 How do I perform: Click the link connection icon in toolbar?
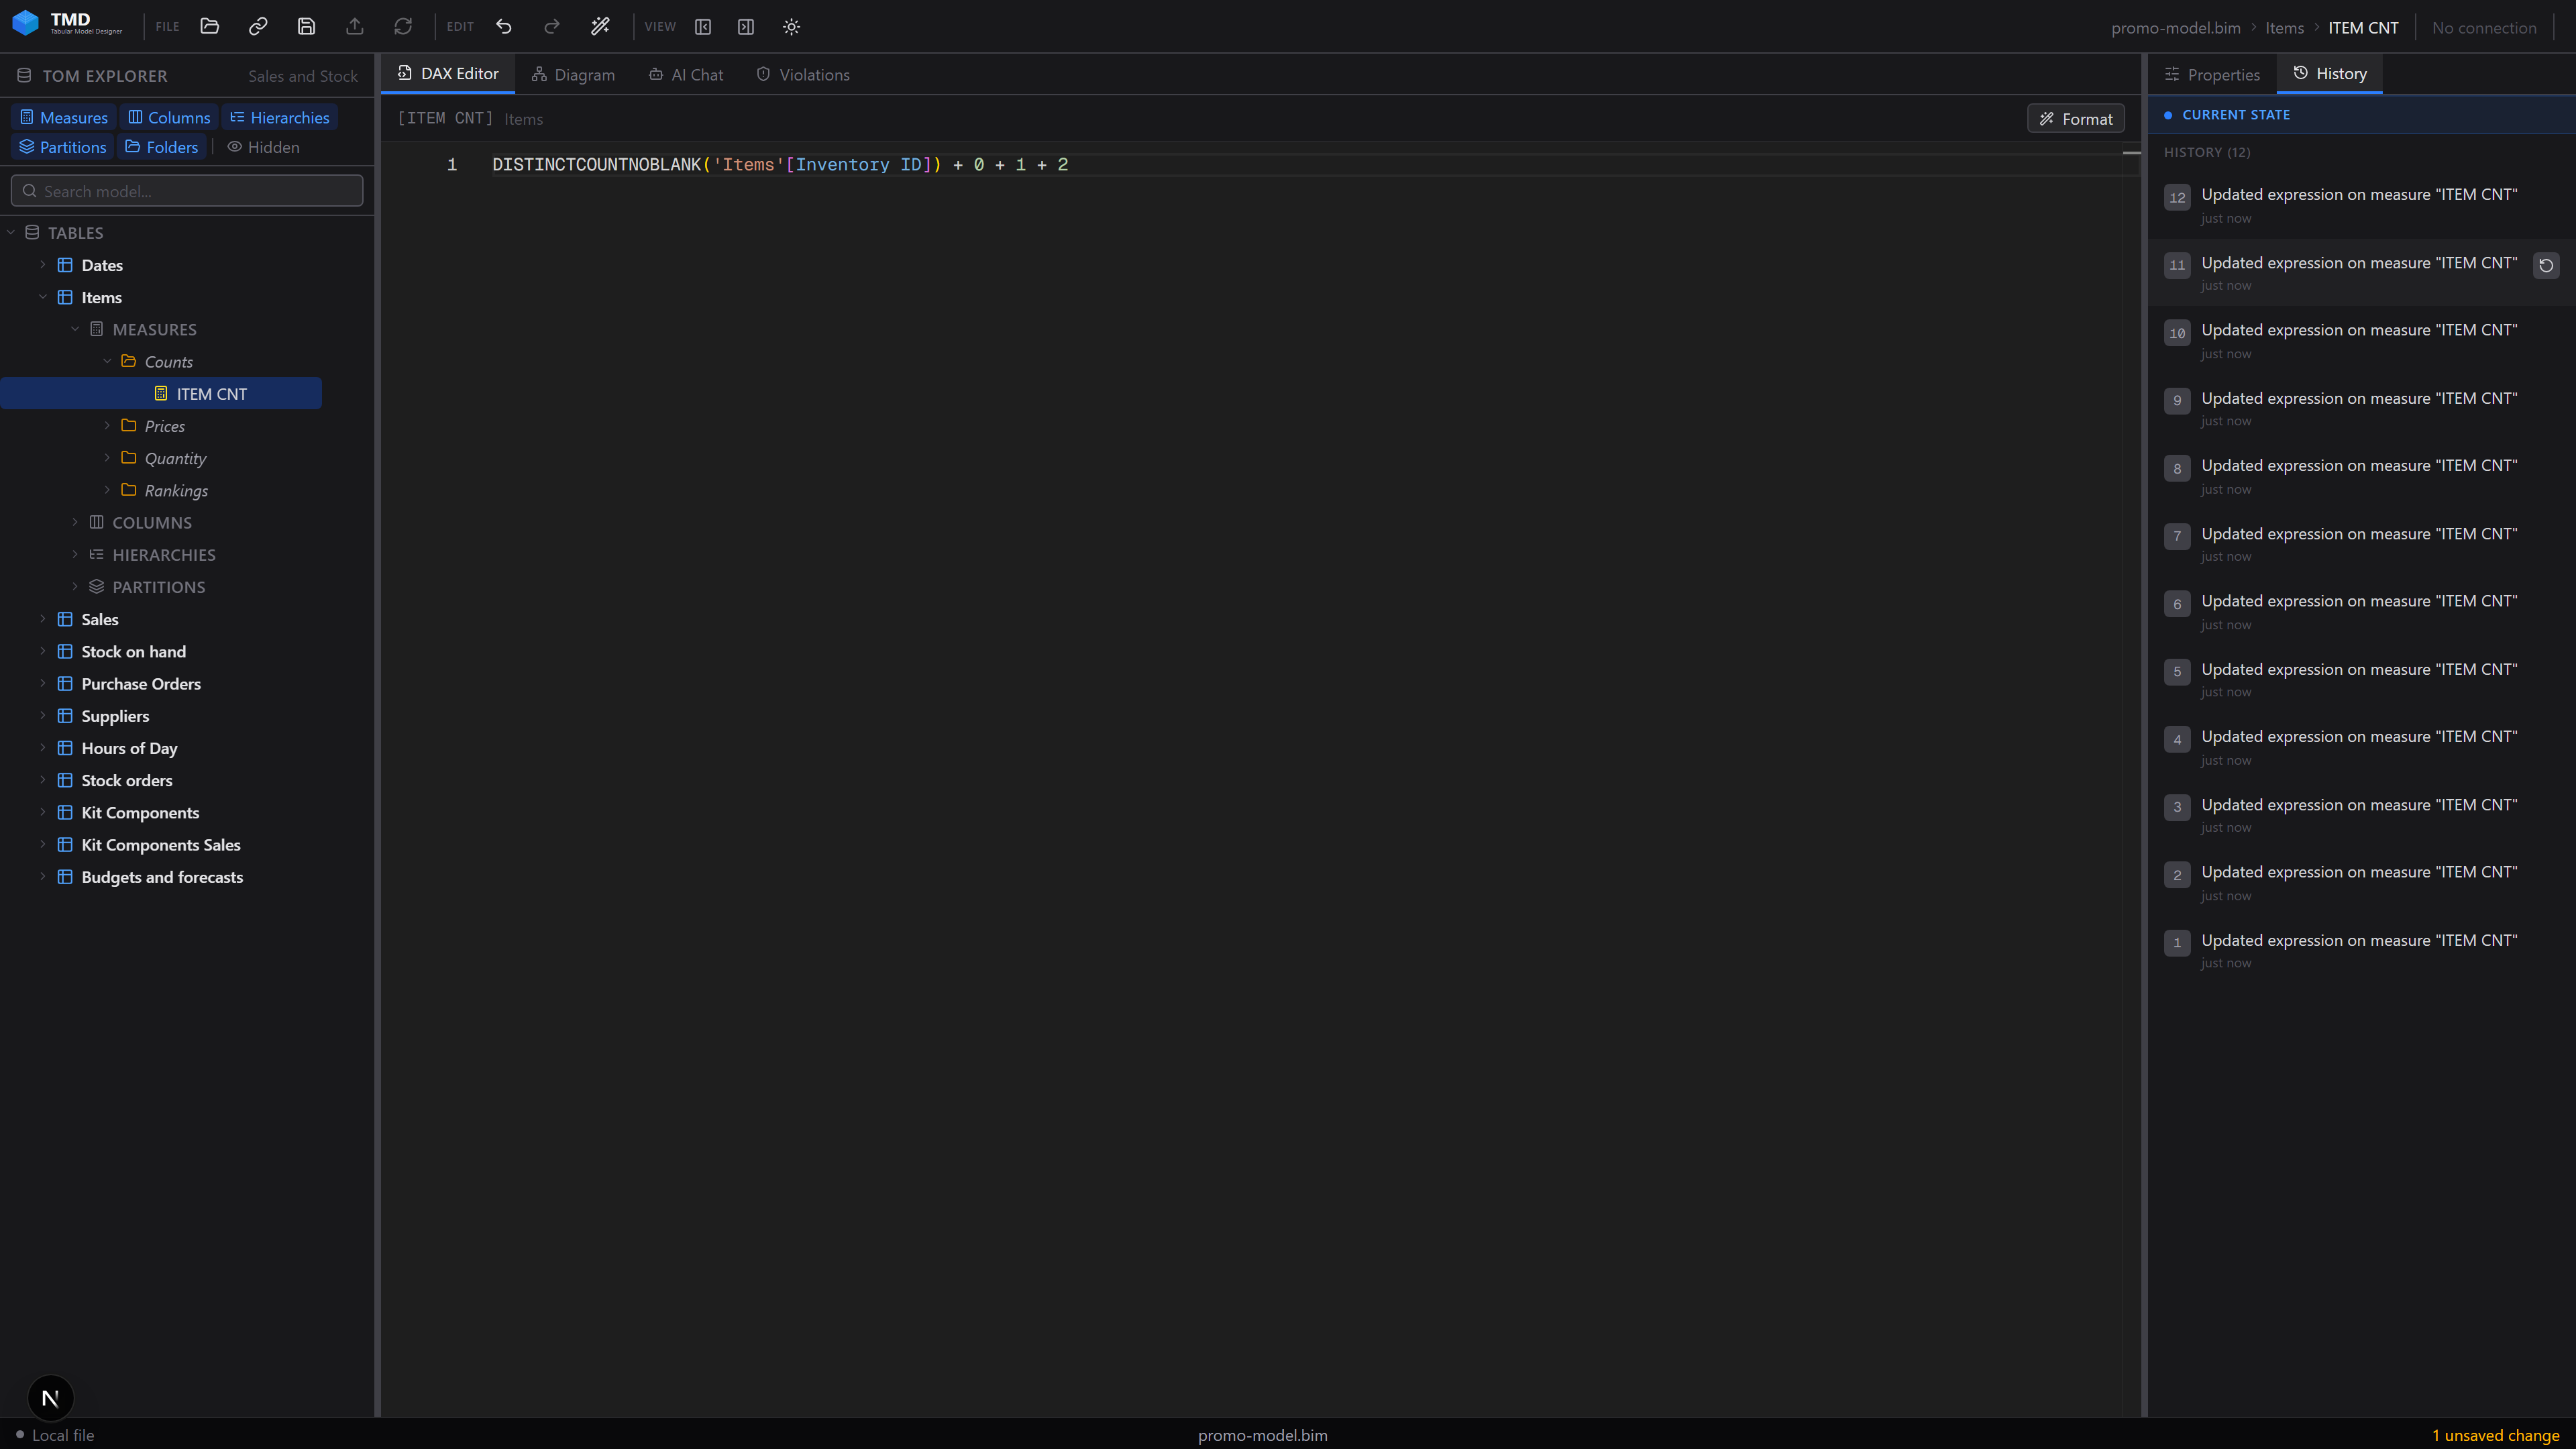(258, 27)
